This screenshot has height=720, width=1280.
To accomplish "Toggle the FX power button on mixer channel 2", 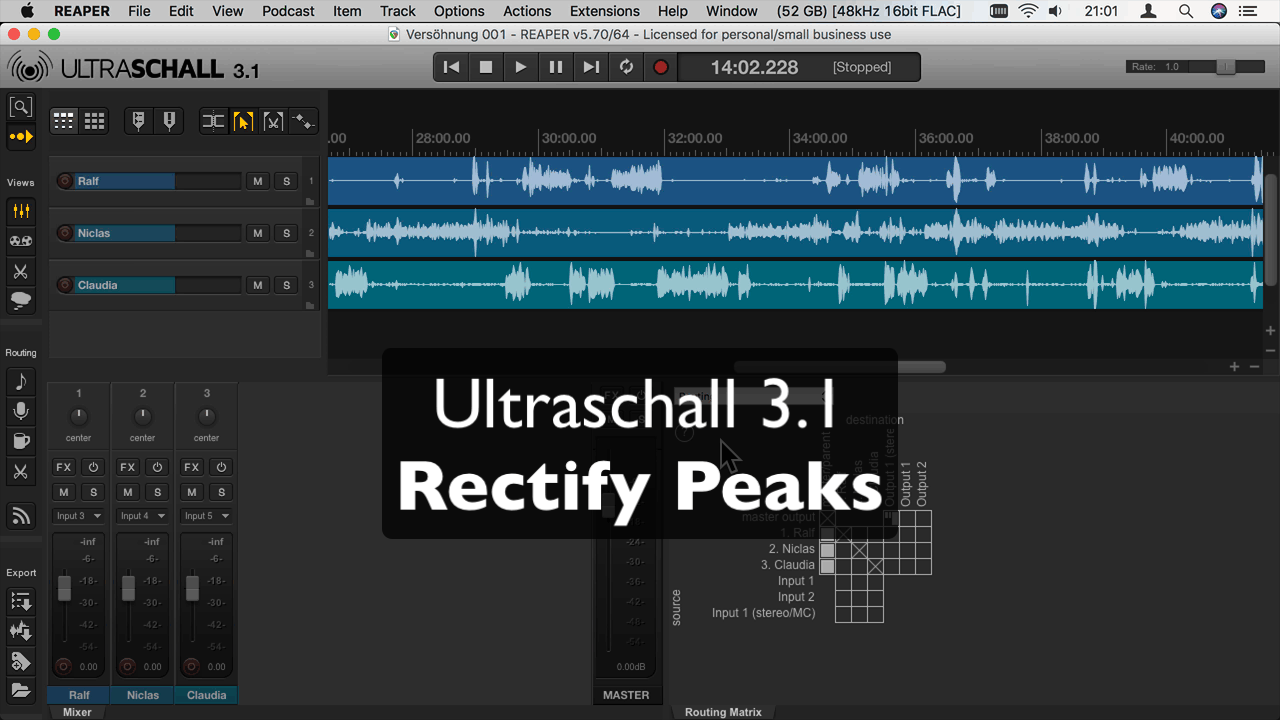I will (157, 467).
